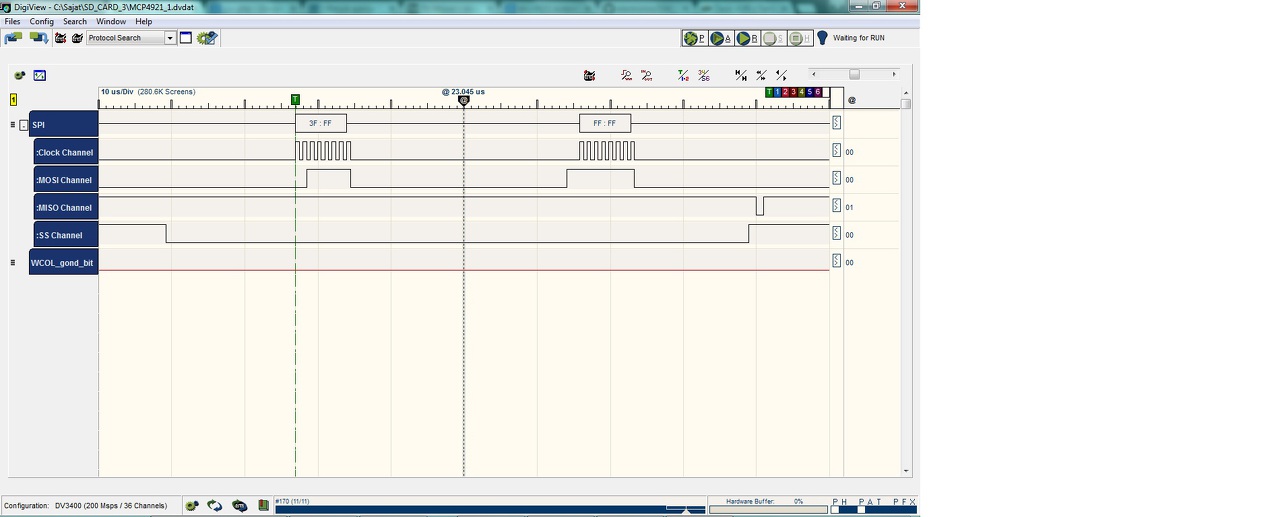Select the MISO Channel signal label
1280x517 pixels.
[x=66, y=208]
